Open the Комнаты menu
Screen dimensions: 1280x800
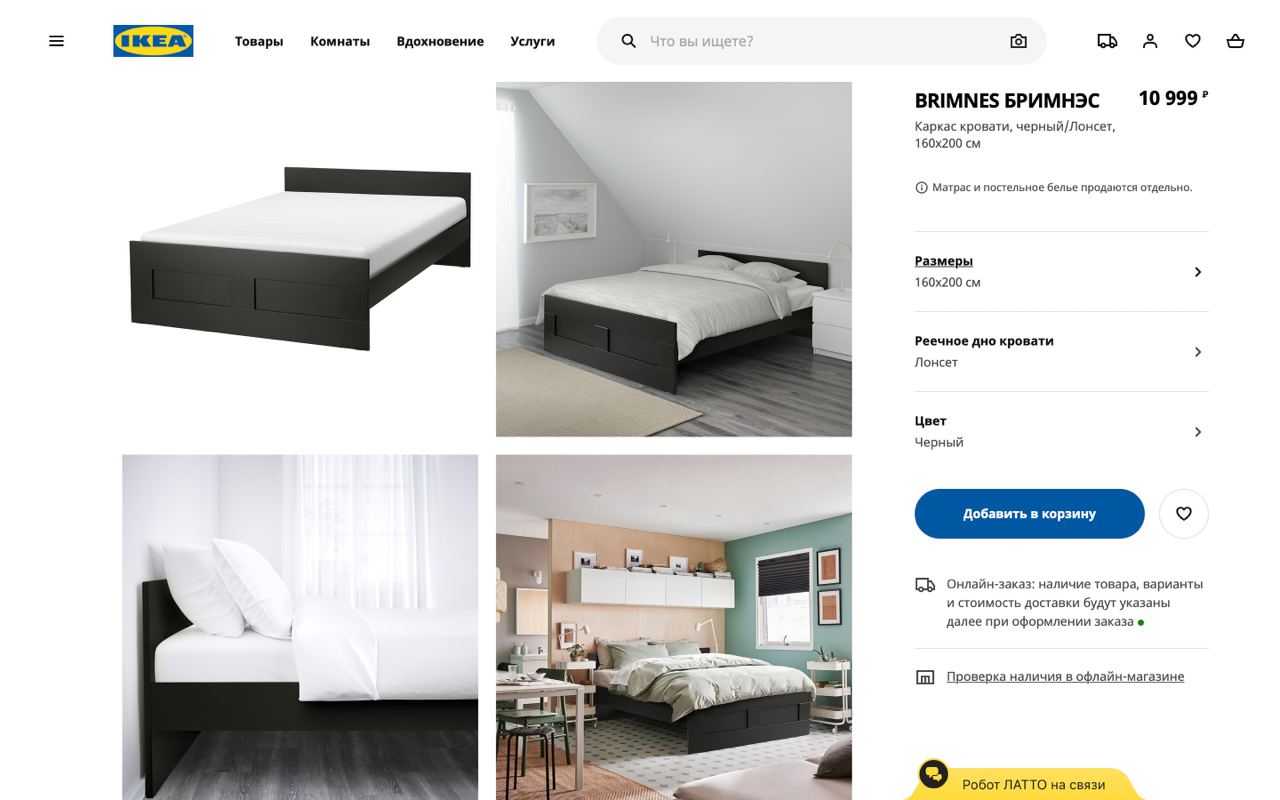[340, 41]
